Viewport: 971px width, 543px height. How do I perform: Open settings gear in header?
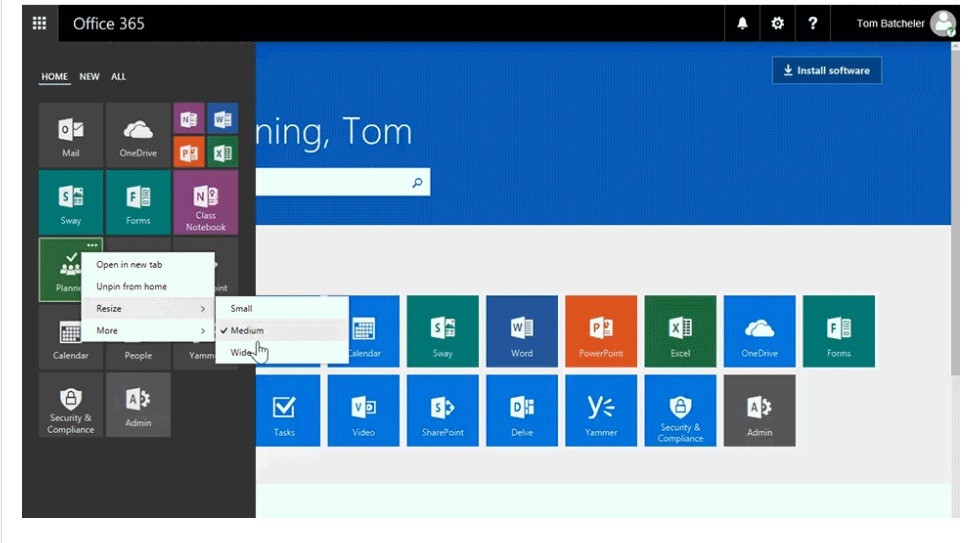coord(777,24)
